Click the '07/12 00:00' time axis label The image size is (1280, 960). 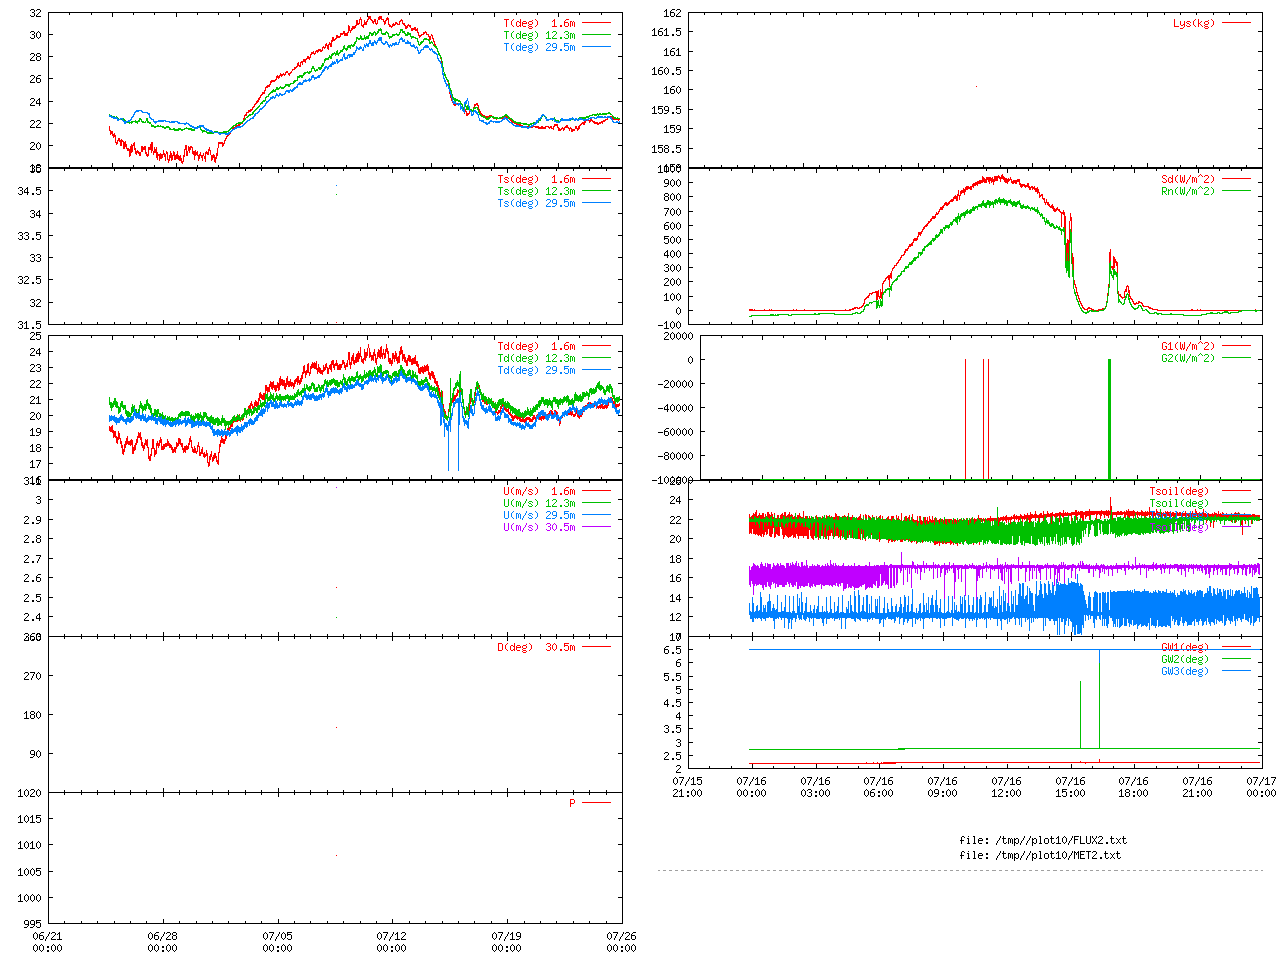tap(392, 943)
